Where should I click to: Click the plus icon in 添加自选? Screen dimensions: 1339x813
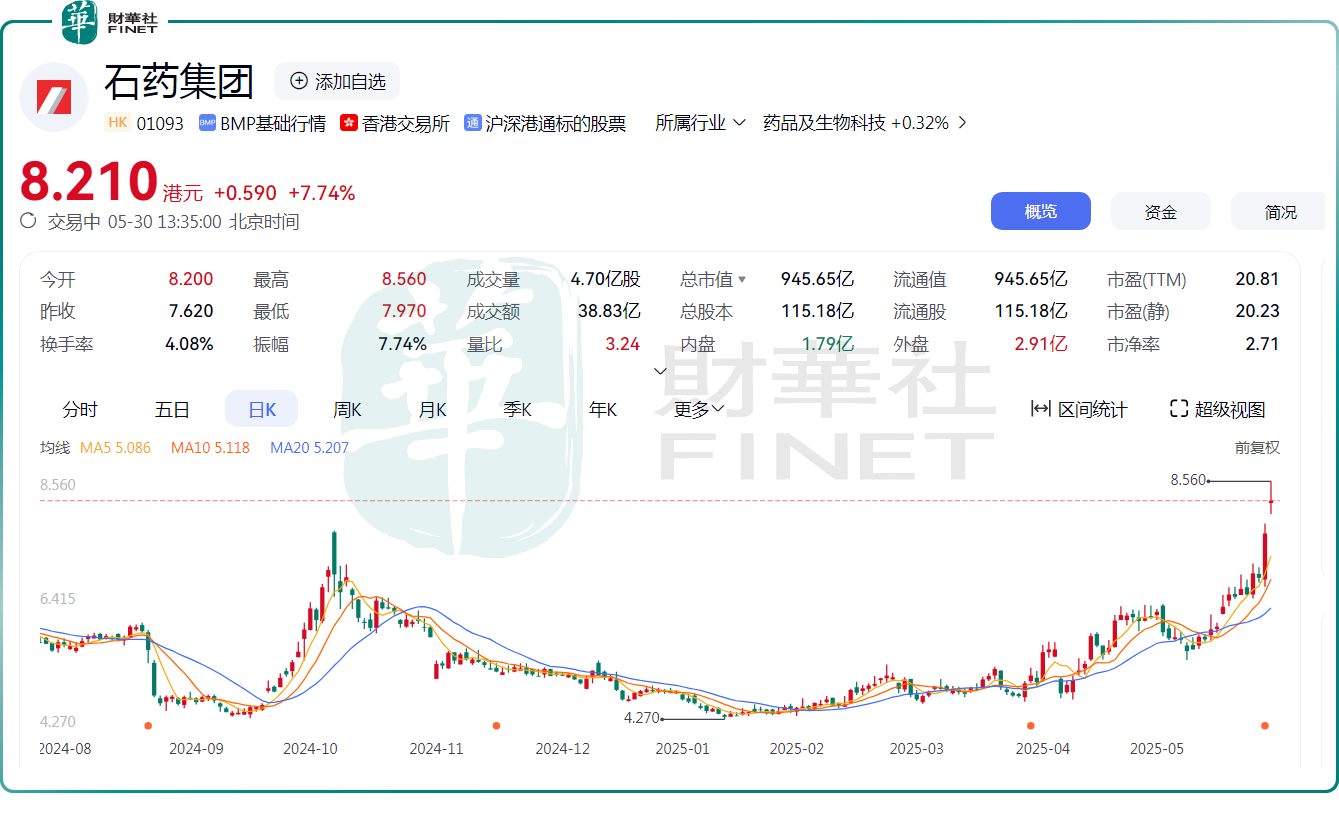pyautogui.click(x=298, y=81)
